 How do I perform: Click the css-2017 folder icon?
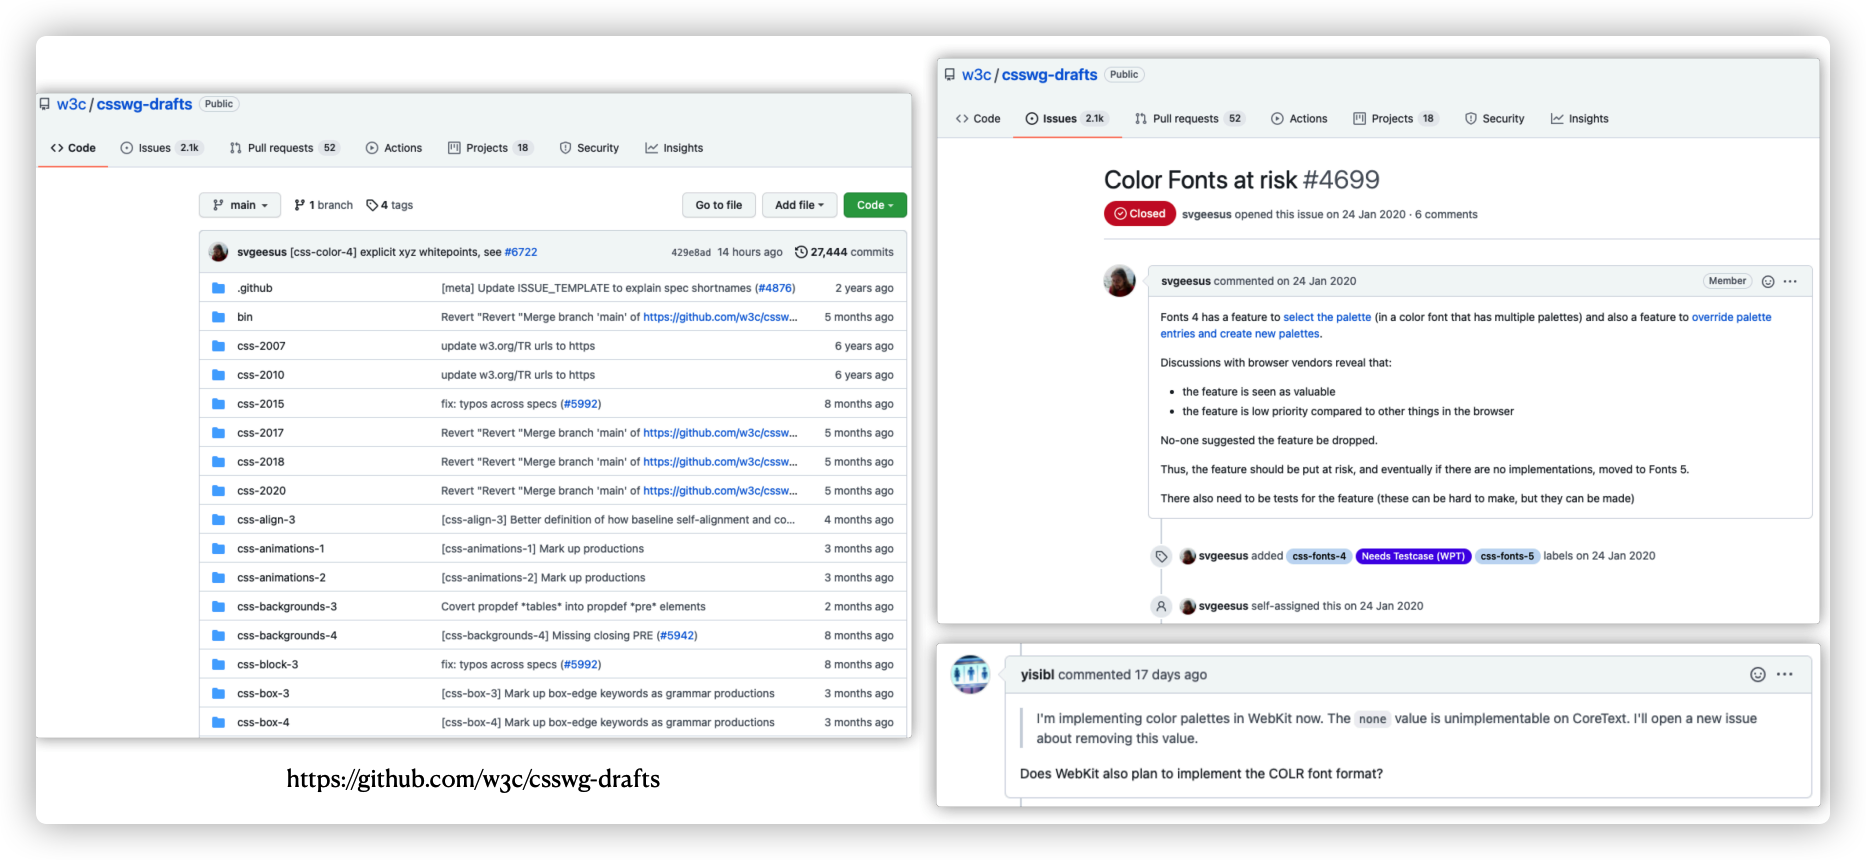218,433
